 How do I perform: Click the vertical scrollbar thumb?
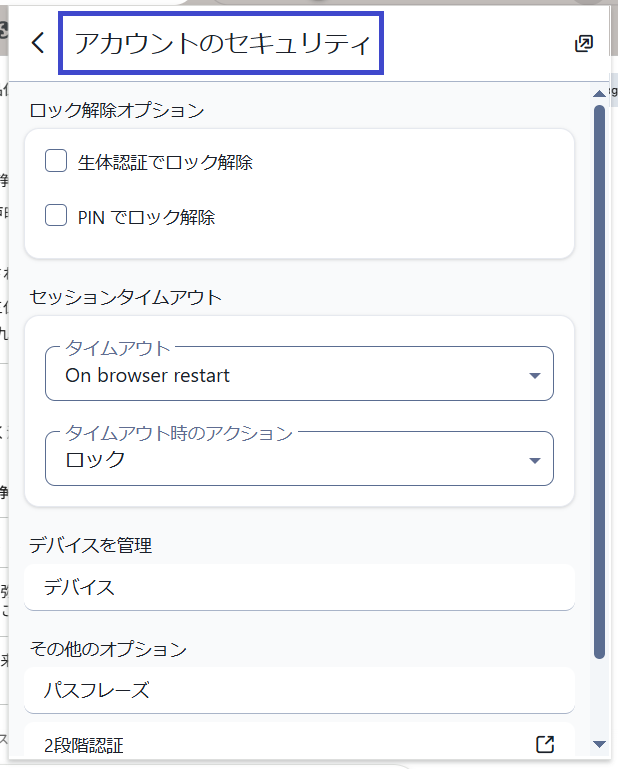(599, 380)
